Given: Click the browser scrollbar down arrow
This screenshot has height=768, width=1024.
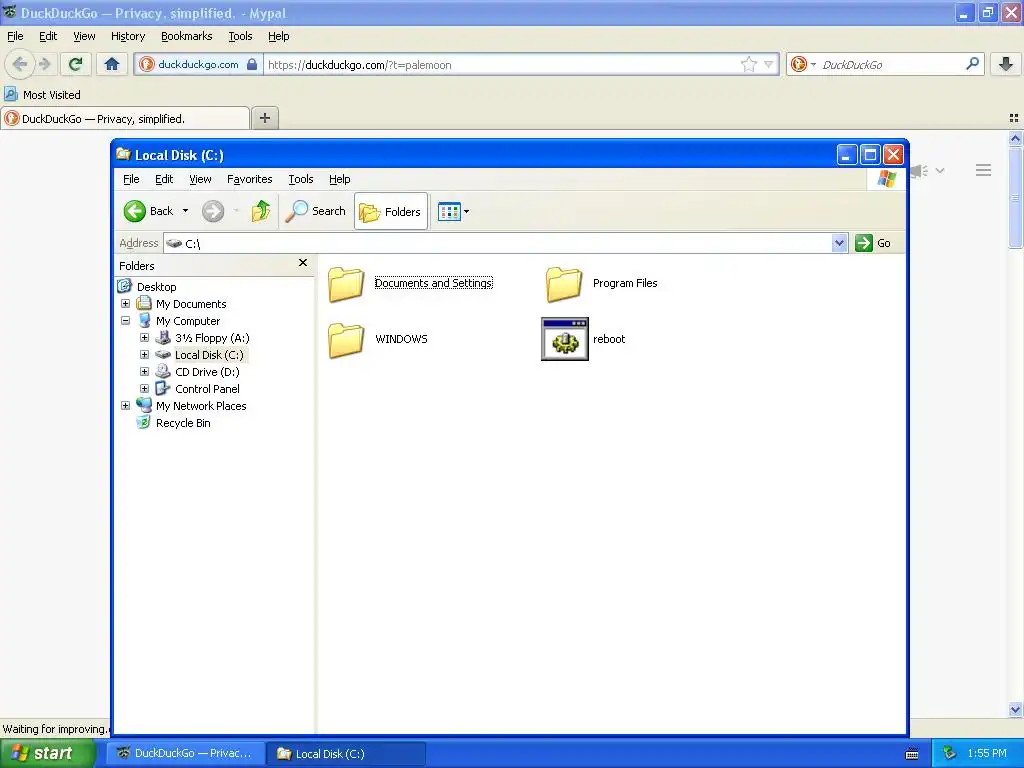Looking at the screenshot, I should (x=1015, y=709).
